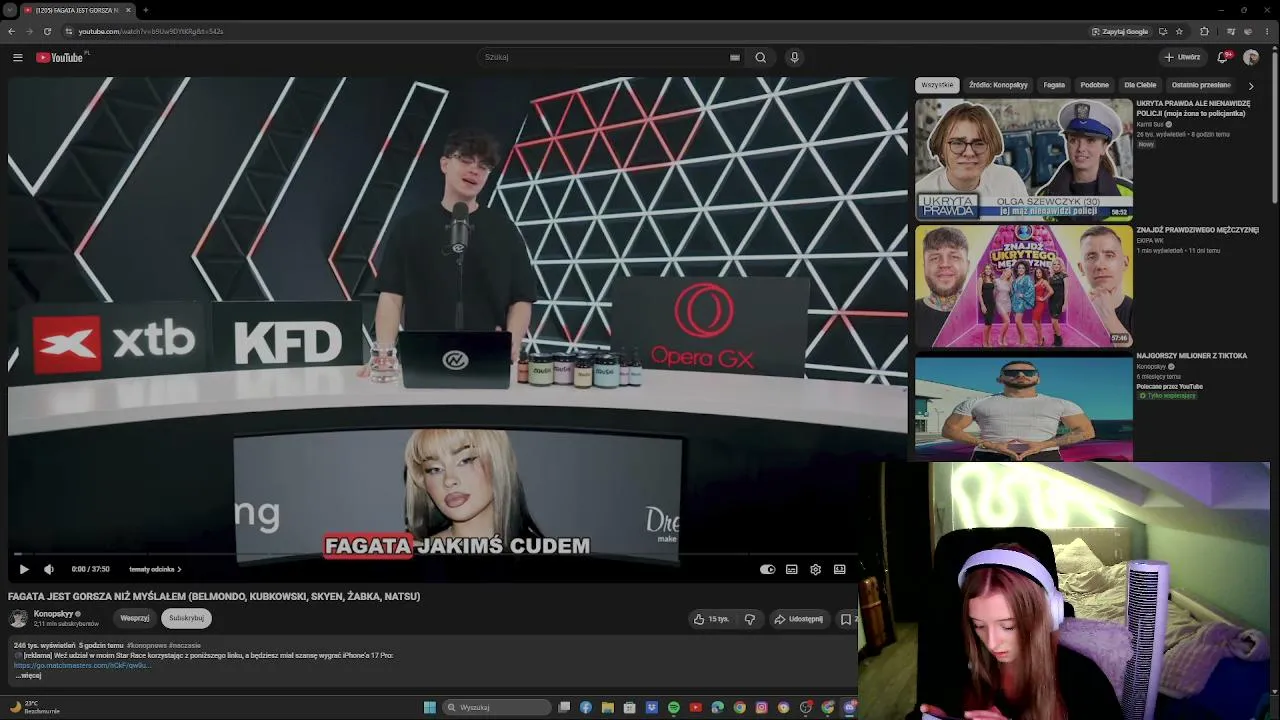This screenshot has height=720, width=1280.
Task: Go to YouTube home via the logo
Action: [x=62, y=57]
